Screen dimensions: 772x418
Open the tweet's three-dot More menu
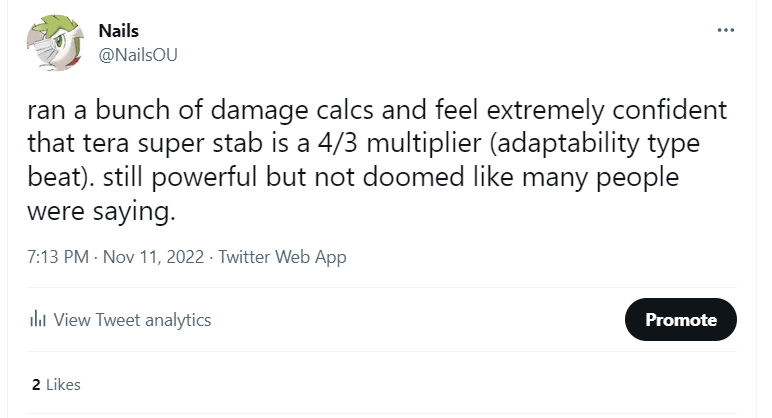click(726, 30)
